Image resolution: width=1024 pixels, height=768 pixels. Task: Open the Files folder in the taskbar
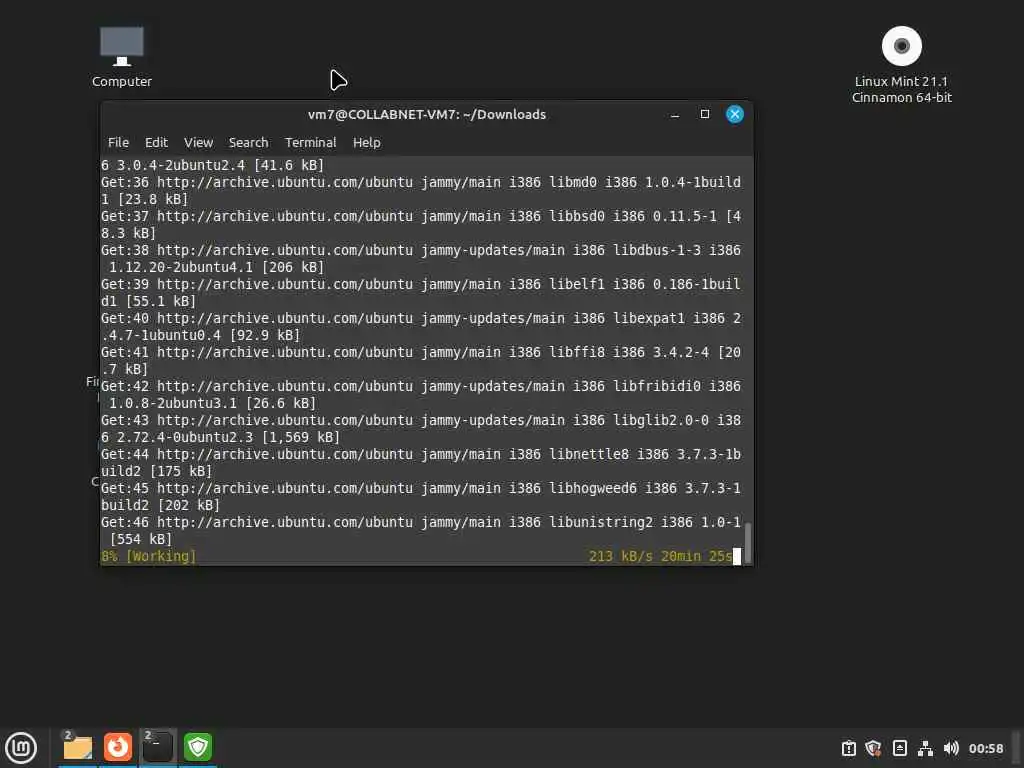pos(78,747)
